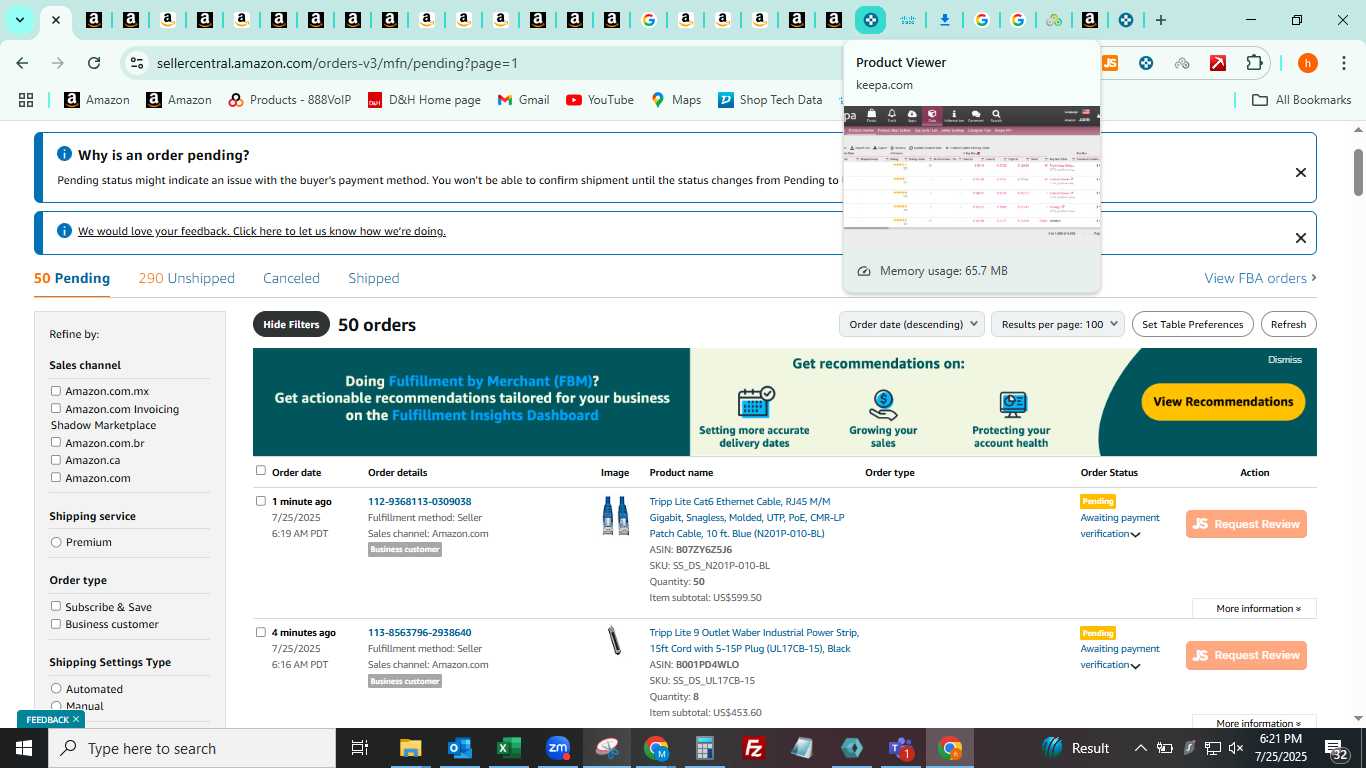Open the Snipping Tool taskbar icon

click(607, 748)
